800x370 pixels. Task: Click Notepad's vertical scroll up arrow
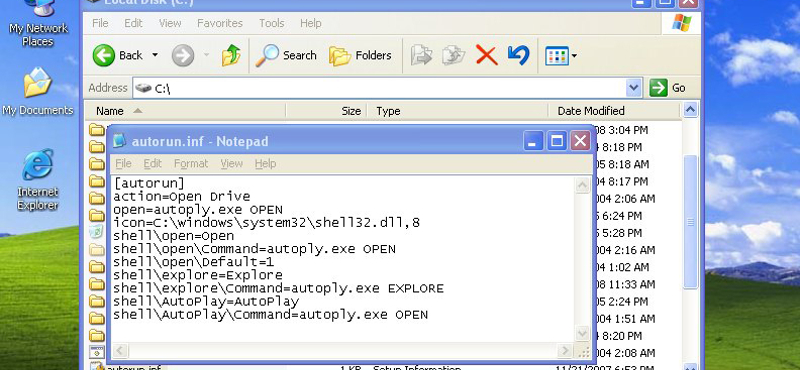[x=582, y=185]
